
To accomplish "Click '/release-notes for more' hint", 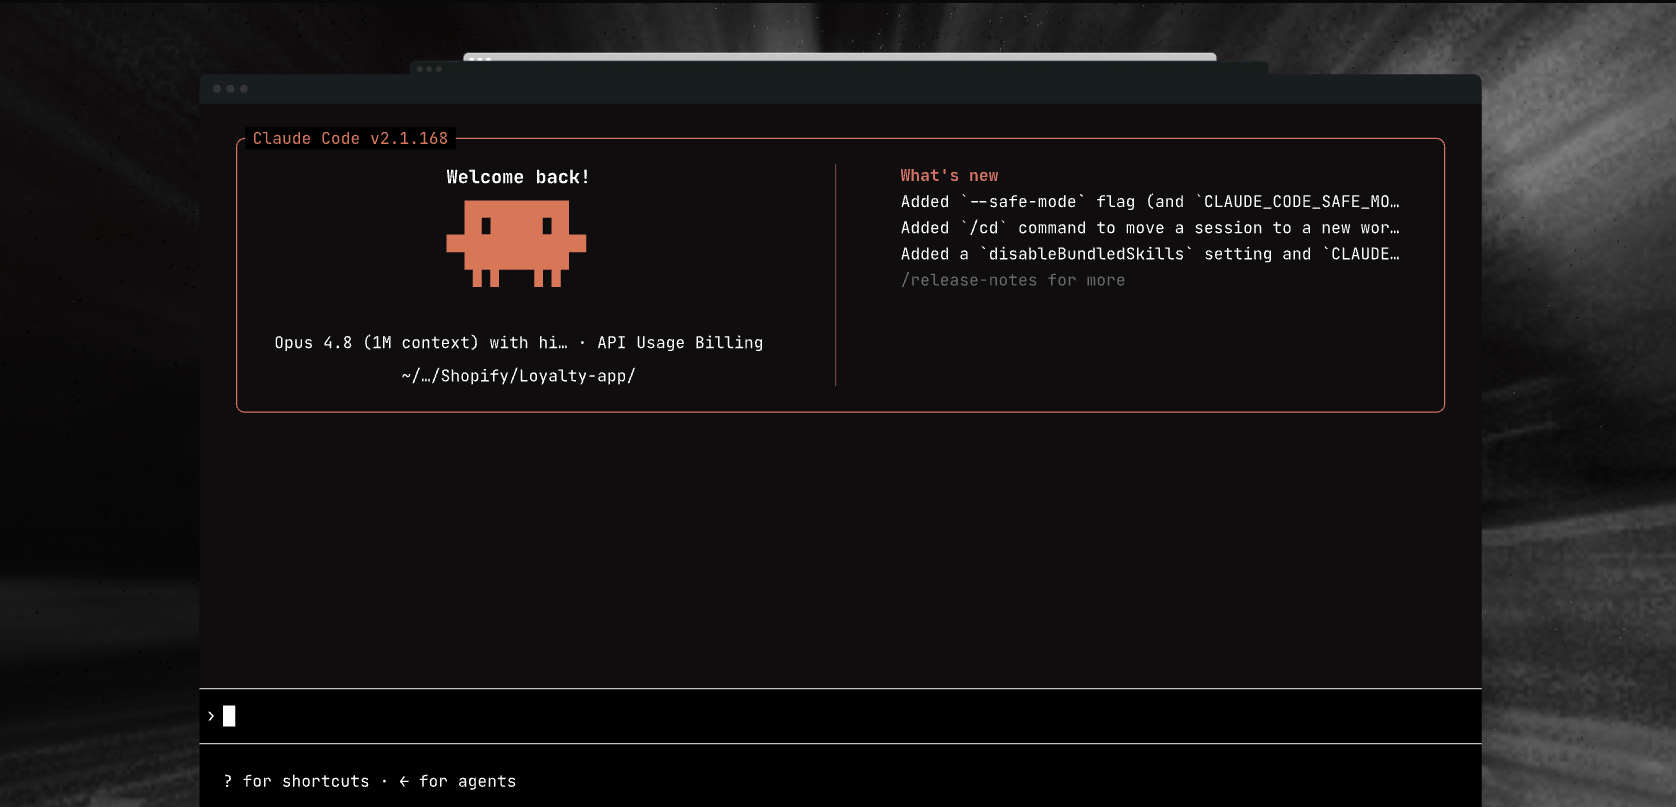I will tap(1013, 280).
